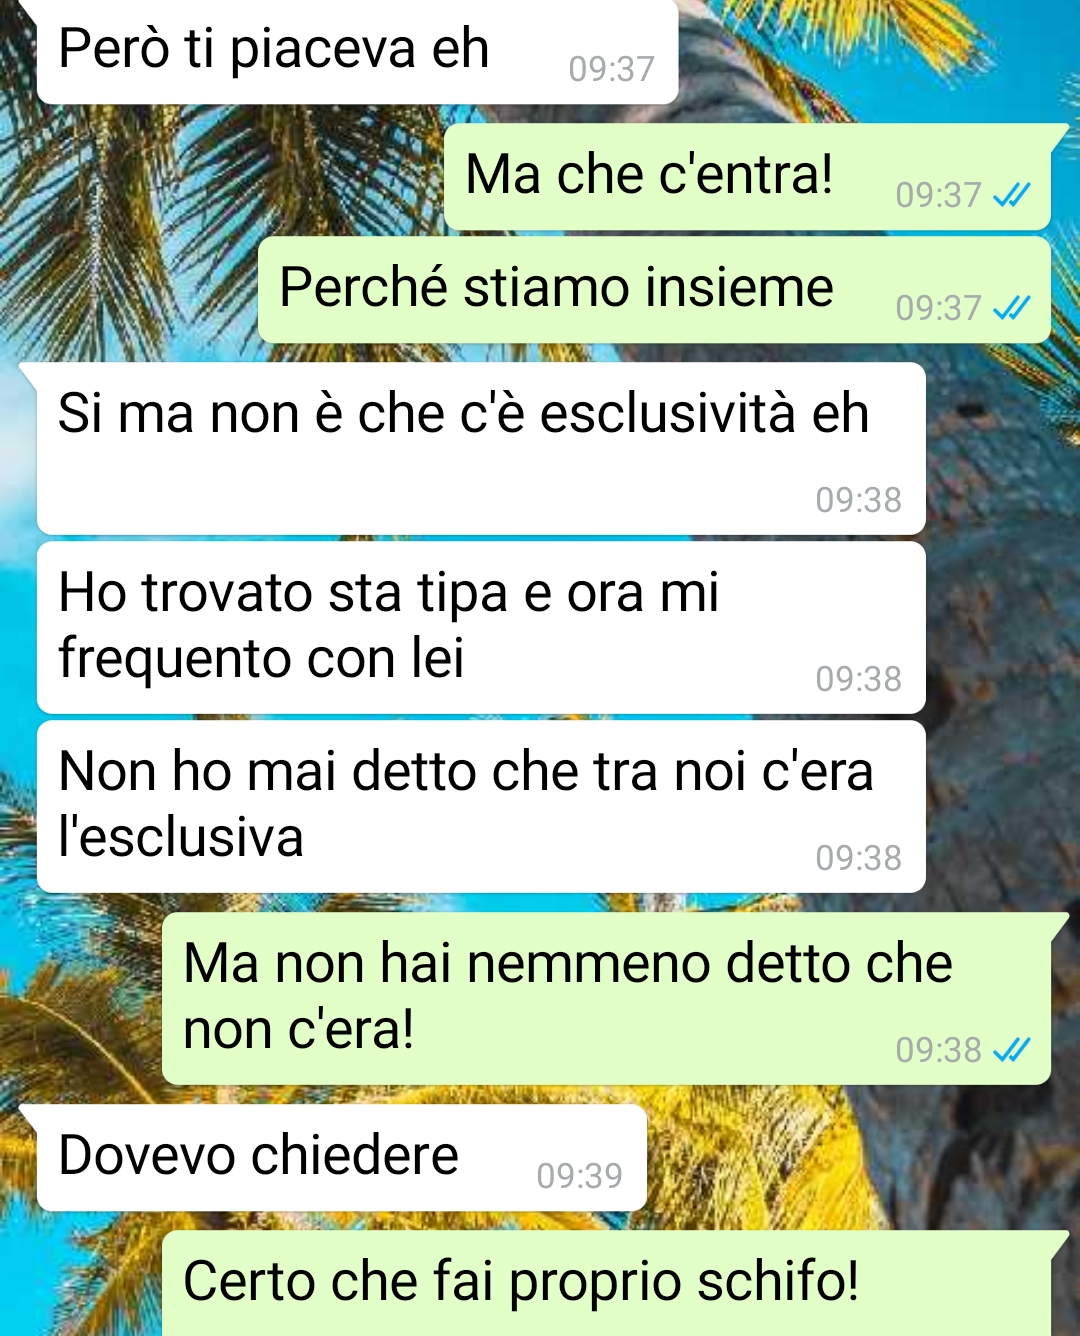Tap 09:37 timestamp of 'Però ti piaceva eh'

(x=611, y=69)
